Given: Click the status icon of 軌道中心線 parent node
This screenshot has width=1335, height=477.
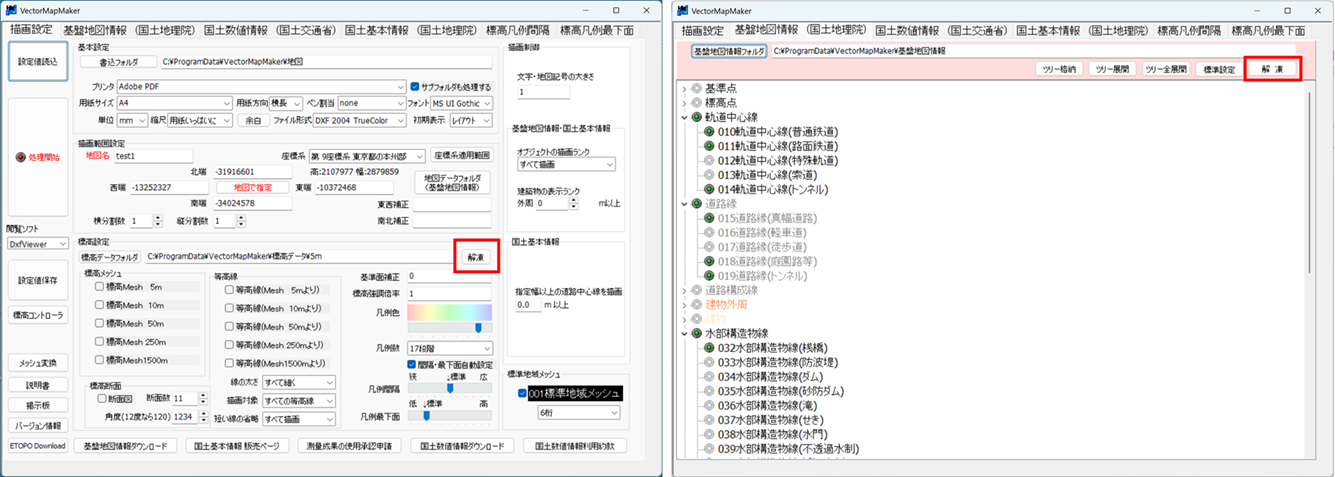Looking at the screenshot, I should 696,118.
